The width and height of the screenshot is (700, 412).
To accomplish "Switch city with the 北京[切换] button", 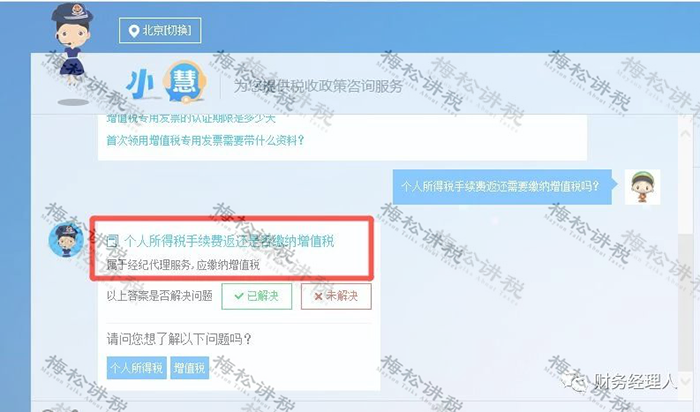I will pyautogui.click(x=160, y=30).
